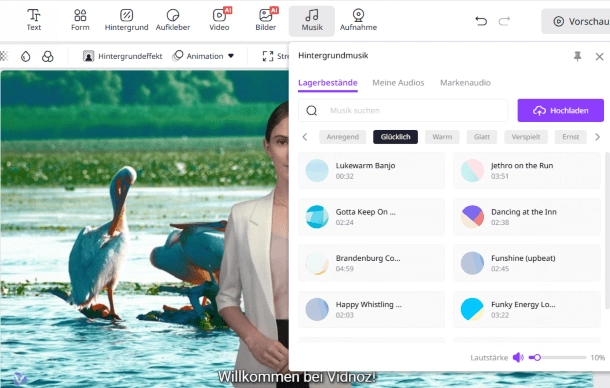610x388 pixels.
Task: Select the Willkommen bei Vidnoz! subtitle
Action: (x=296, y=377)
